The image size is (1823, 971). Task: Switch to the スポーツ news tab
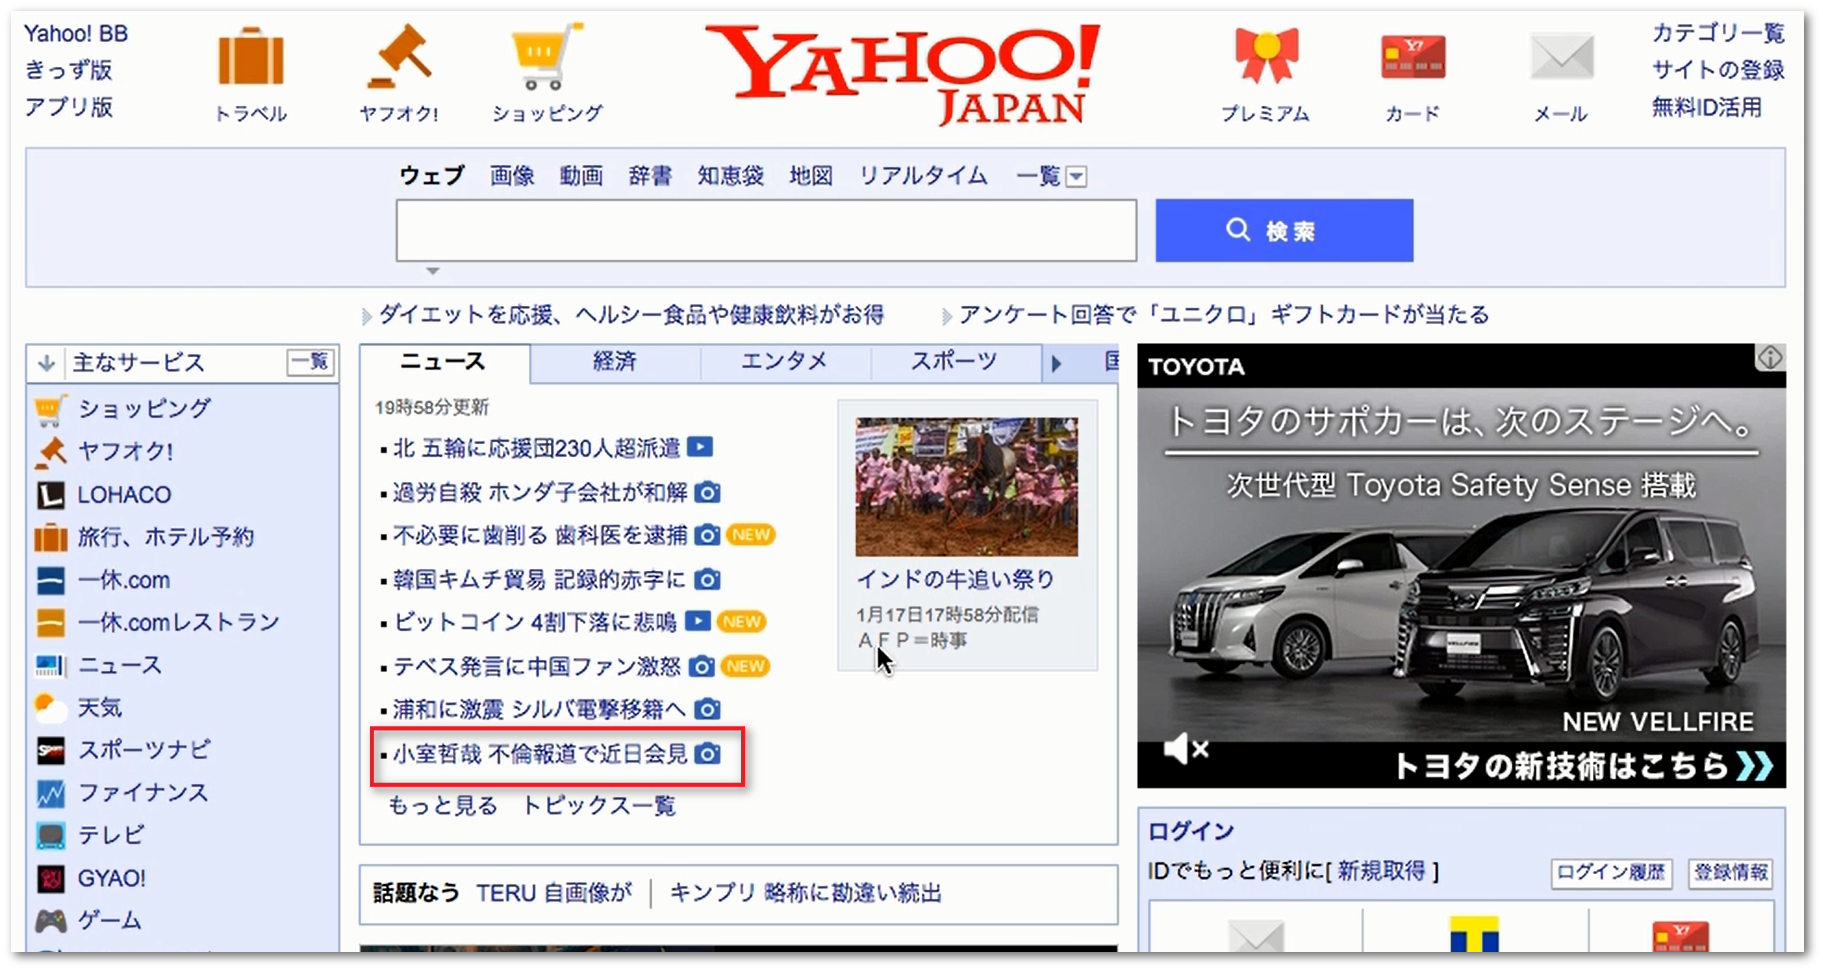[954, 362]
